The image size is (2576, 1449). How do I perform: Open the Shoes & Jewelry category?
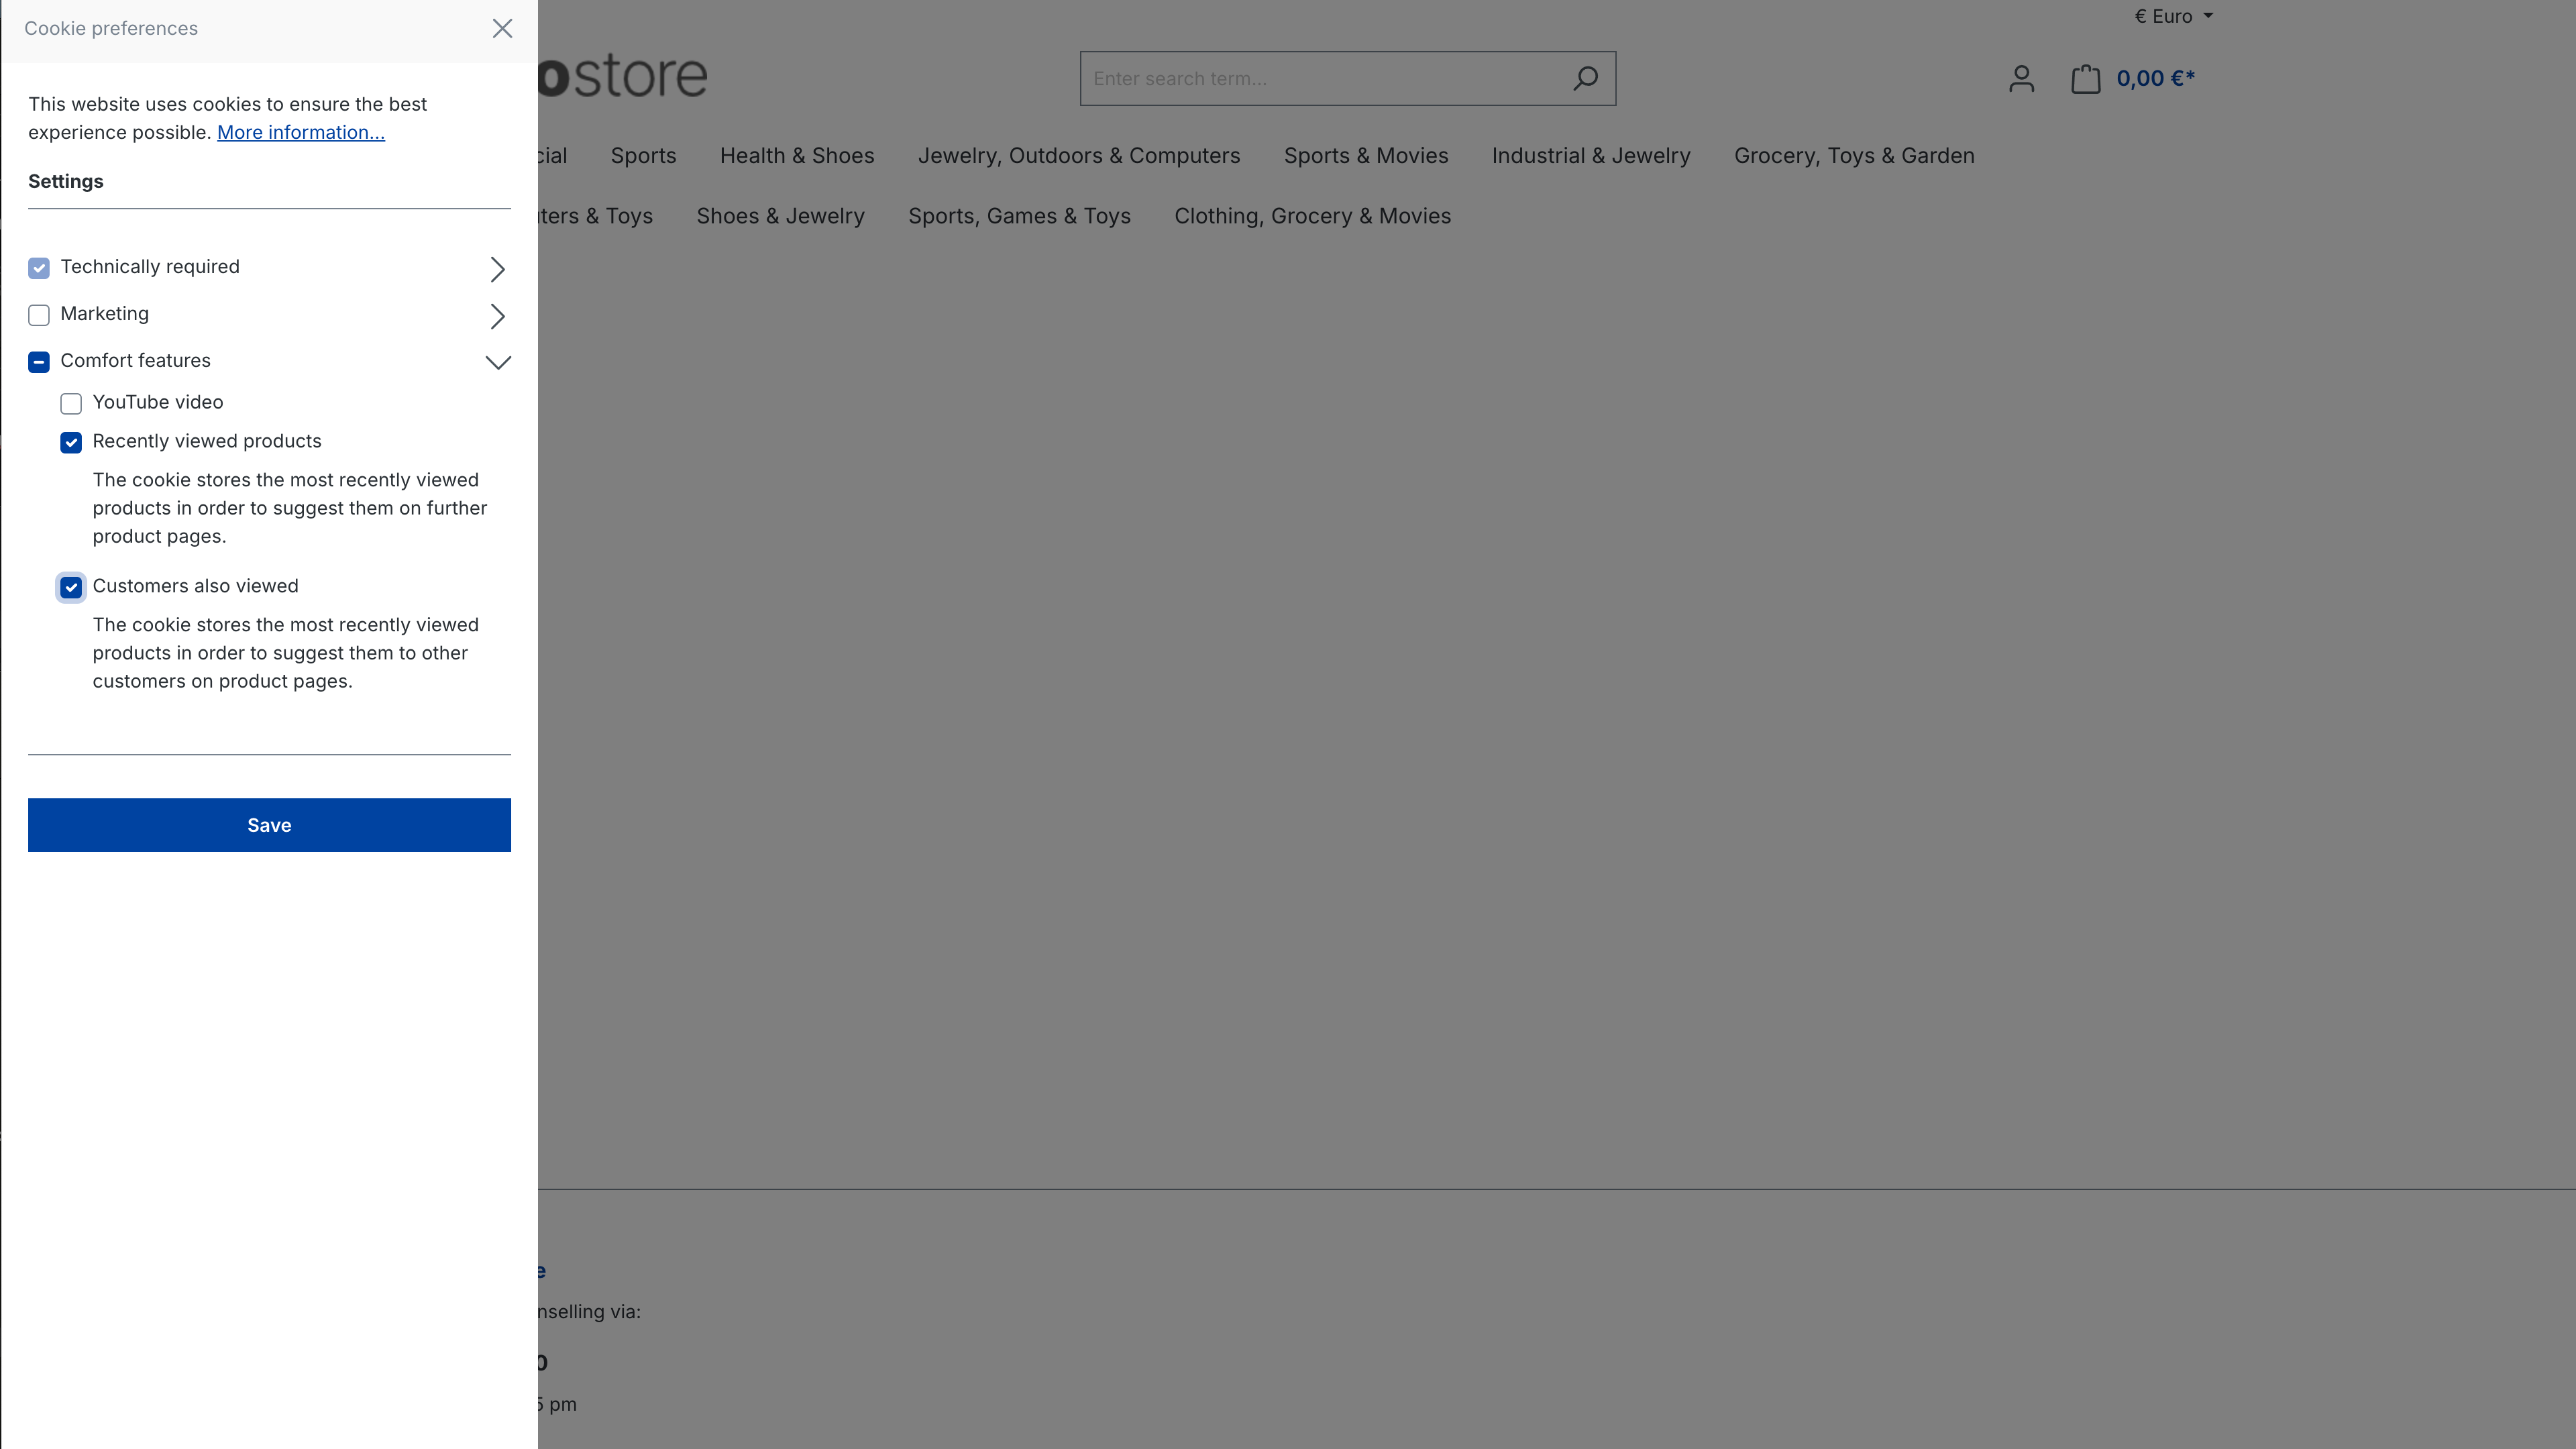780,216
